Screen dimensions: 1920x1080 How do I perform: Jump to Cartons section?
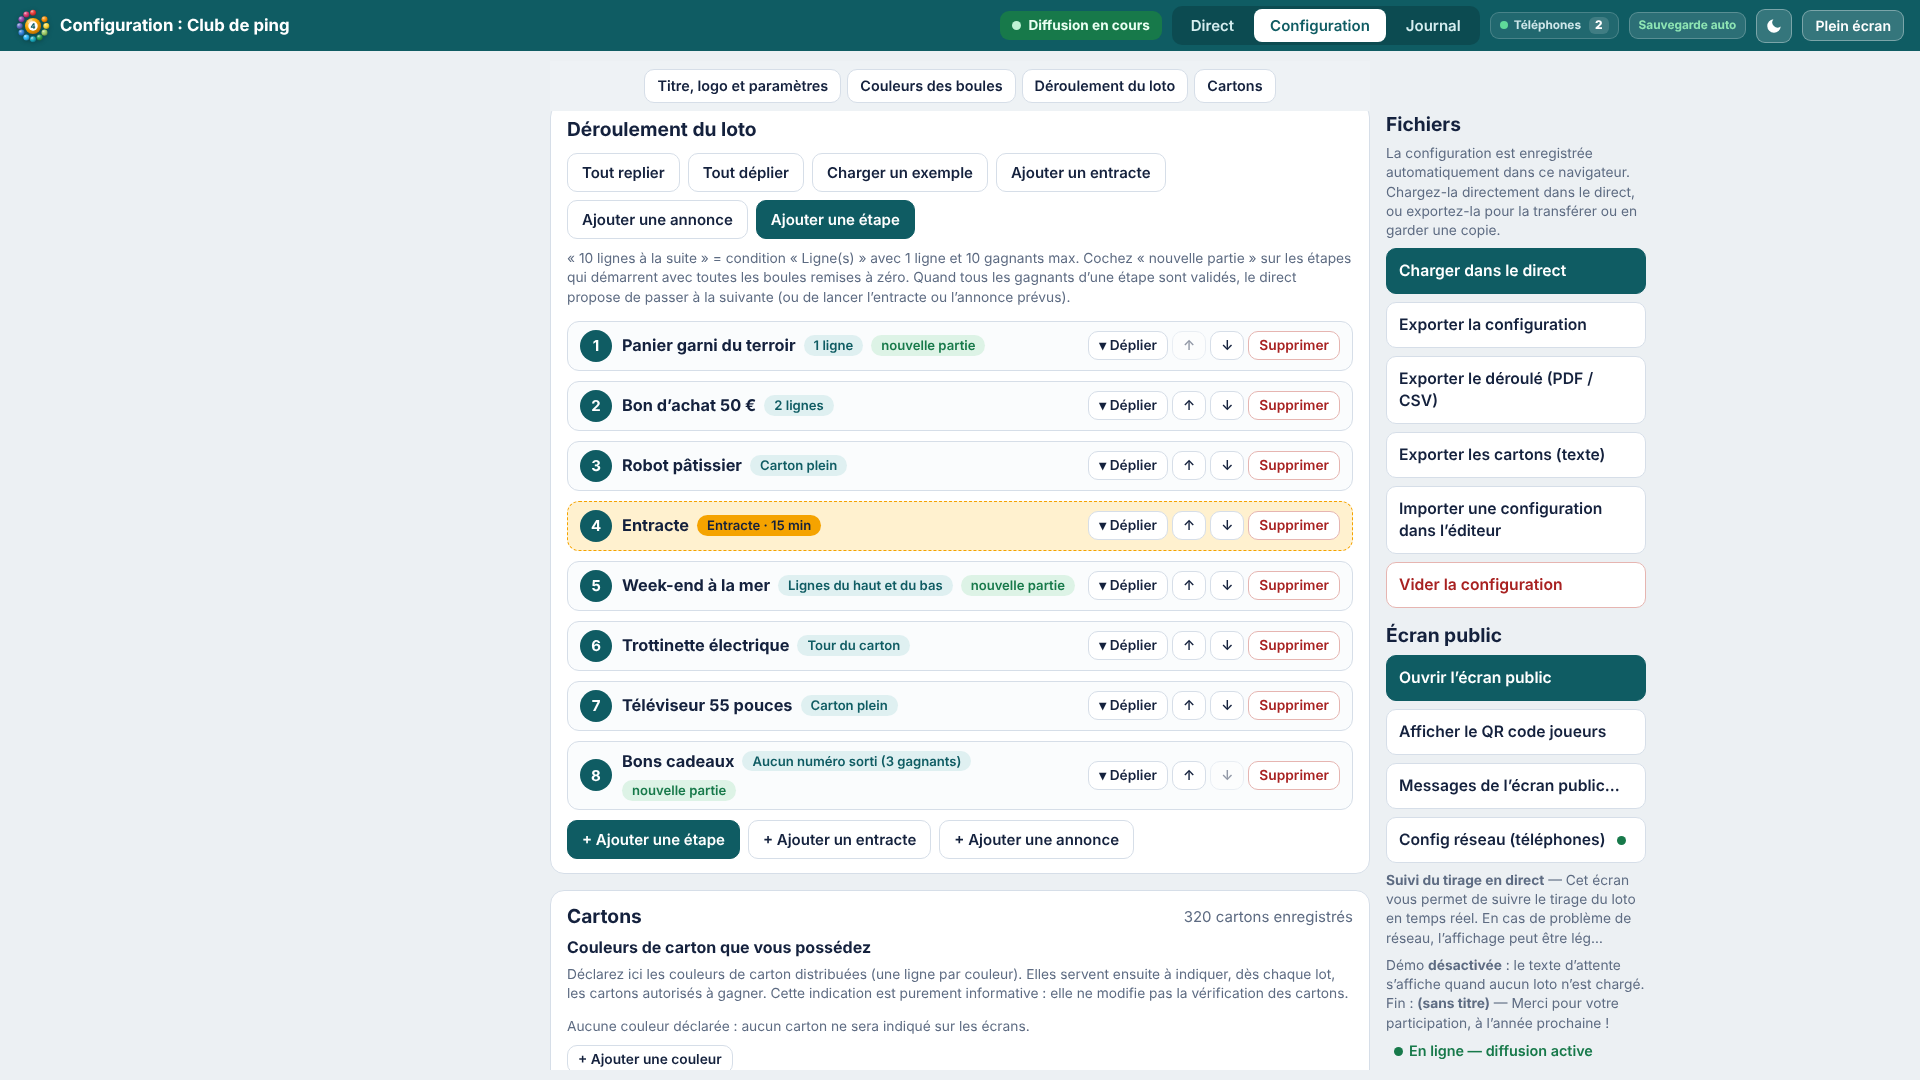pos(1234,86)
